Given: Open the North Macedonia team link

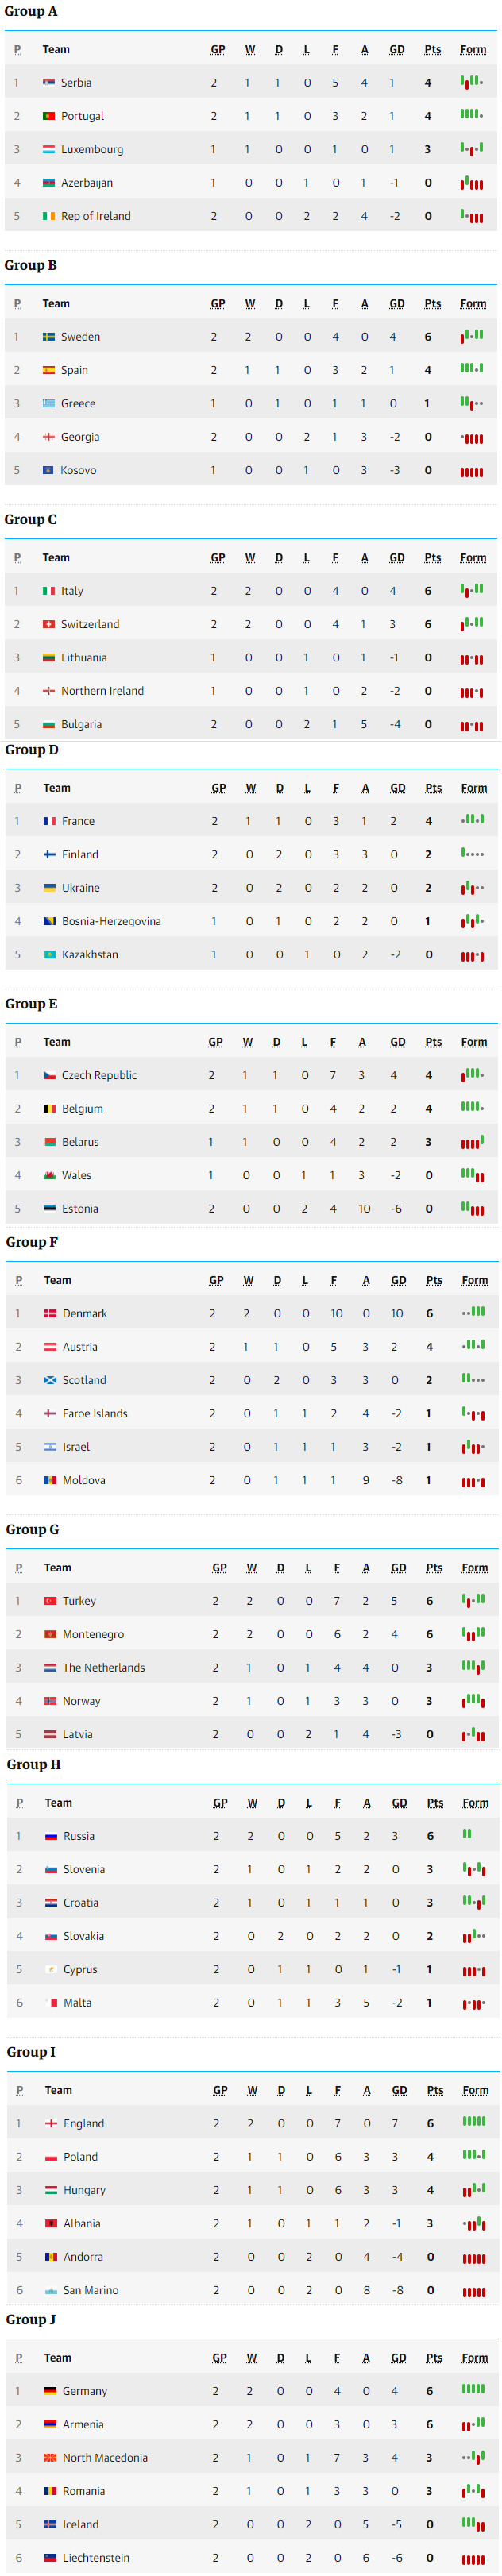Looking at the screenshot, I should coord(105,2457).
